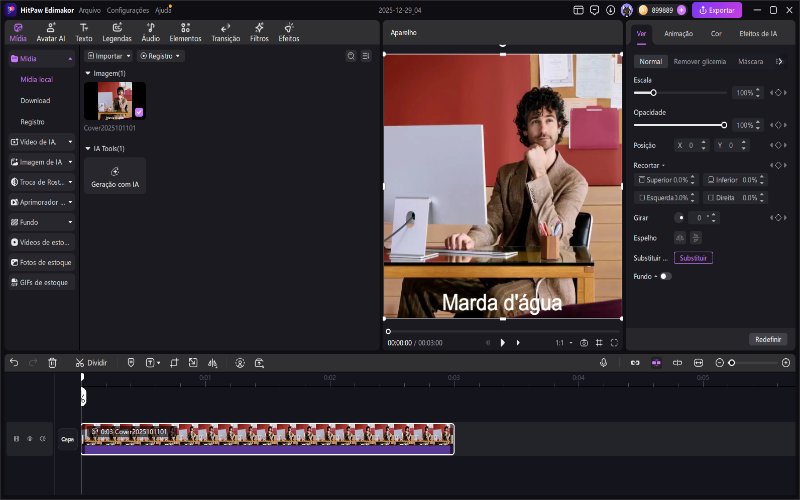Click the list view sort icon in media panel
This screenshot has width=800, height=500.
tap(366, 56)
